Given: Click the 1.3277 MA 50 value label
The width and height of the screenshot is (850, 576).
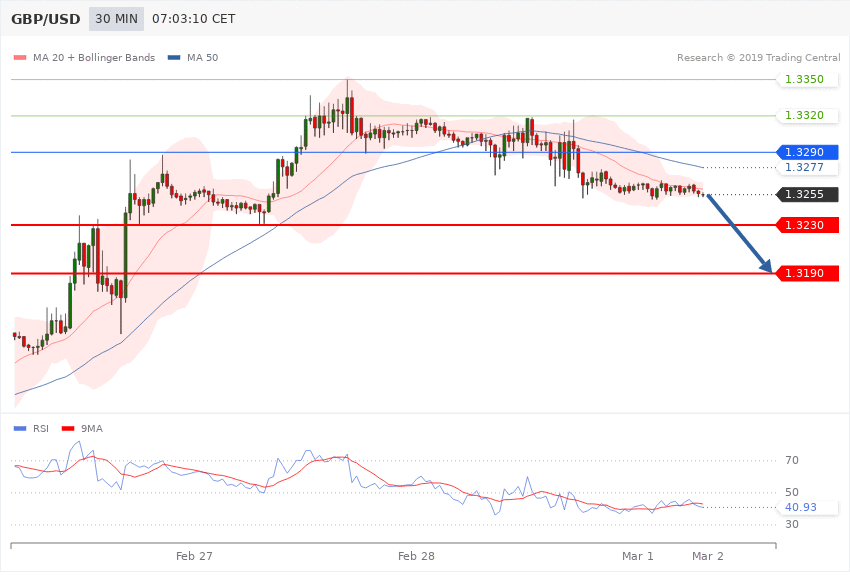Looking at the screenshot, I should coord(808,167).
